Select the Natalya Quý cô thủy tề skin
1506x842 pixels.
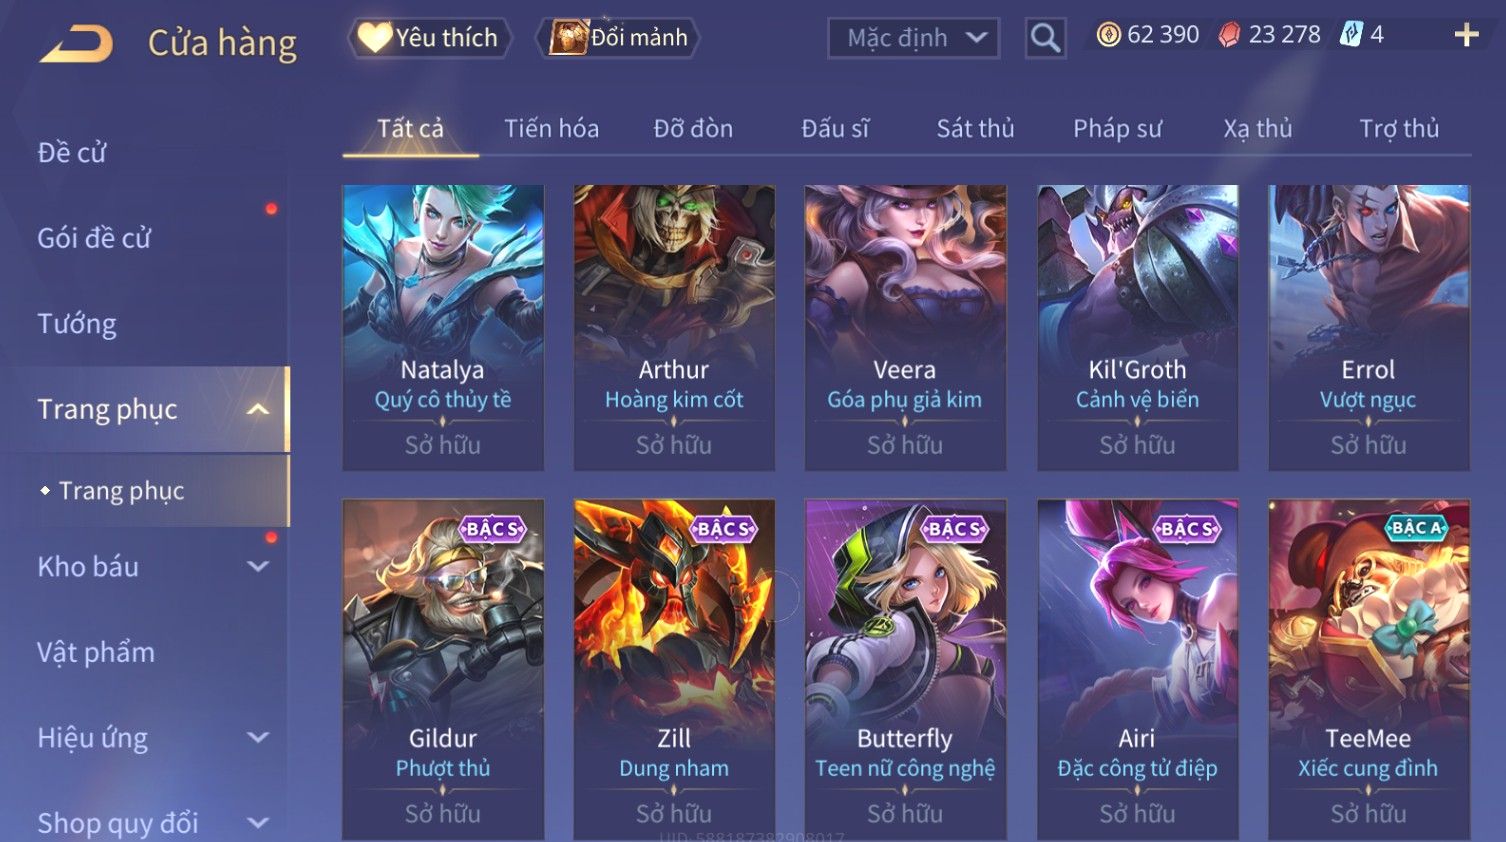click(443, 327)
